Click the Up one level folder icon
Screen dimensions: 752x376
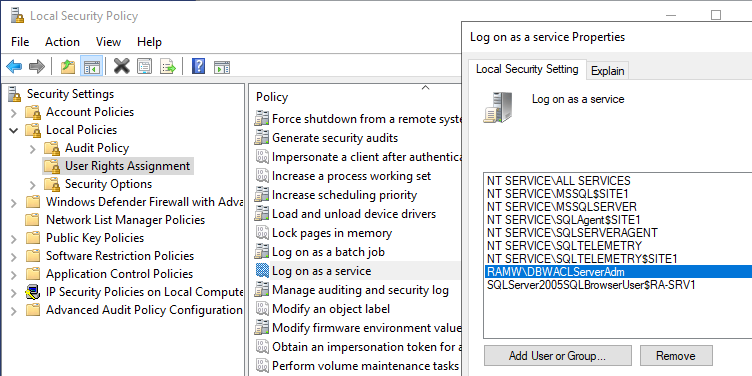pos(68,67)
